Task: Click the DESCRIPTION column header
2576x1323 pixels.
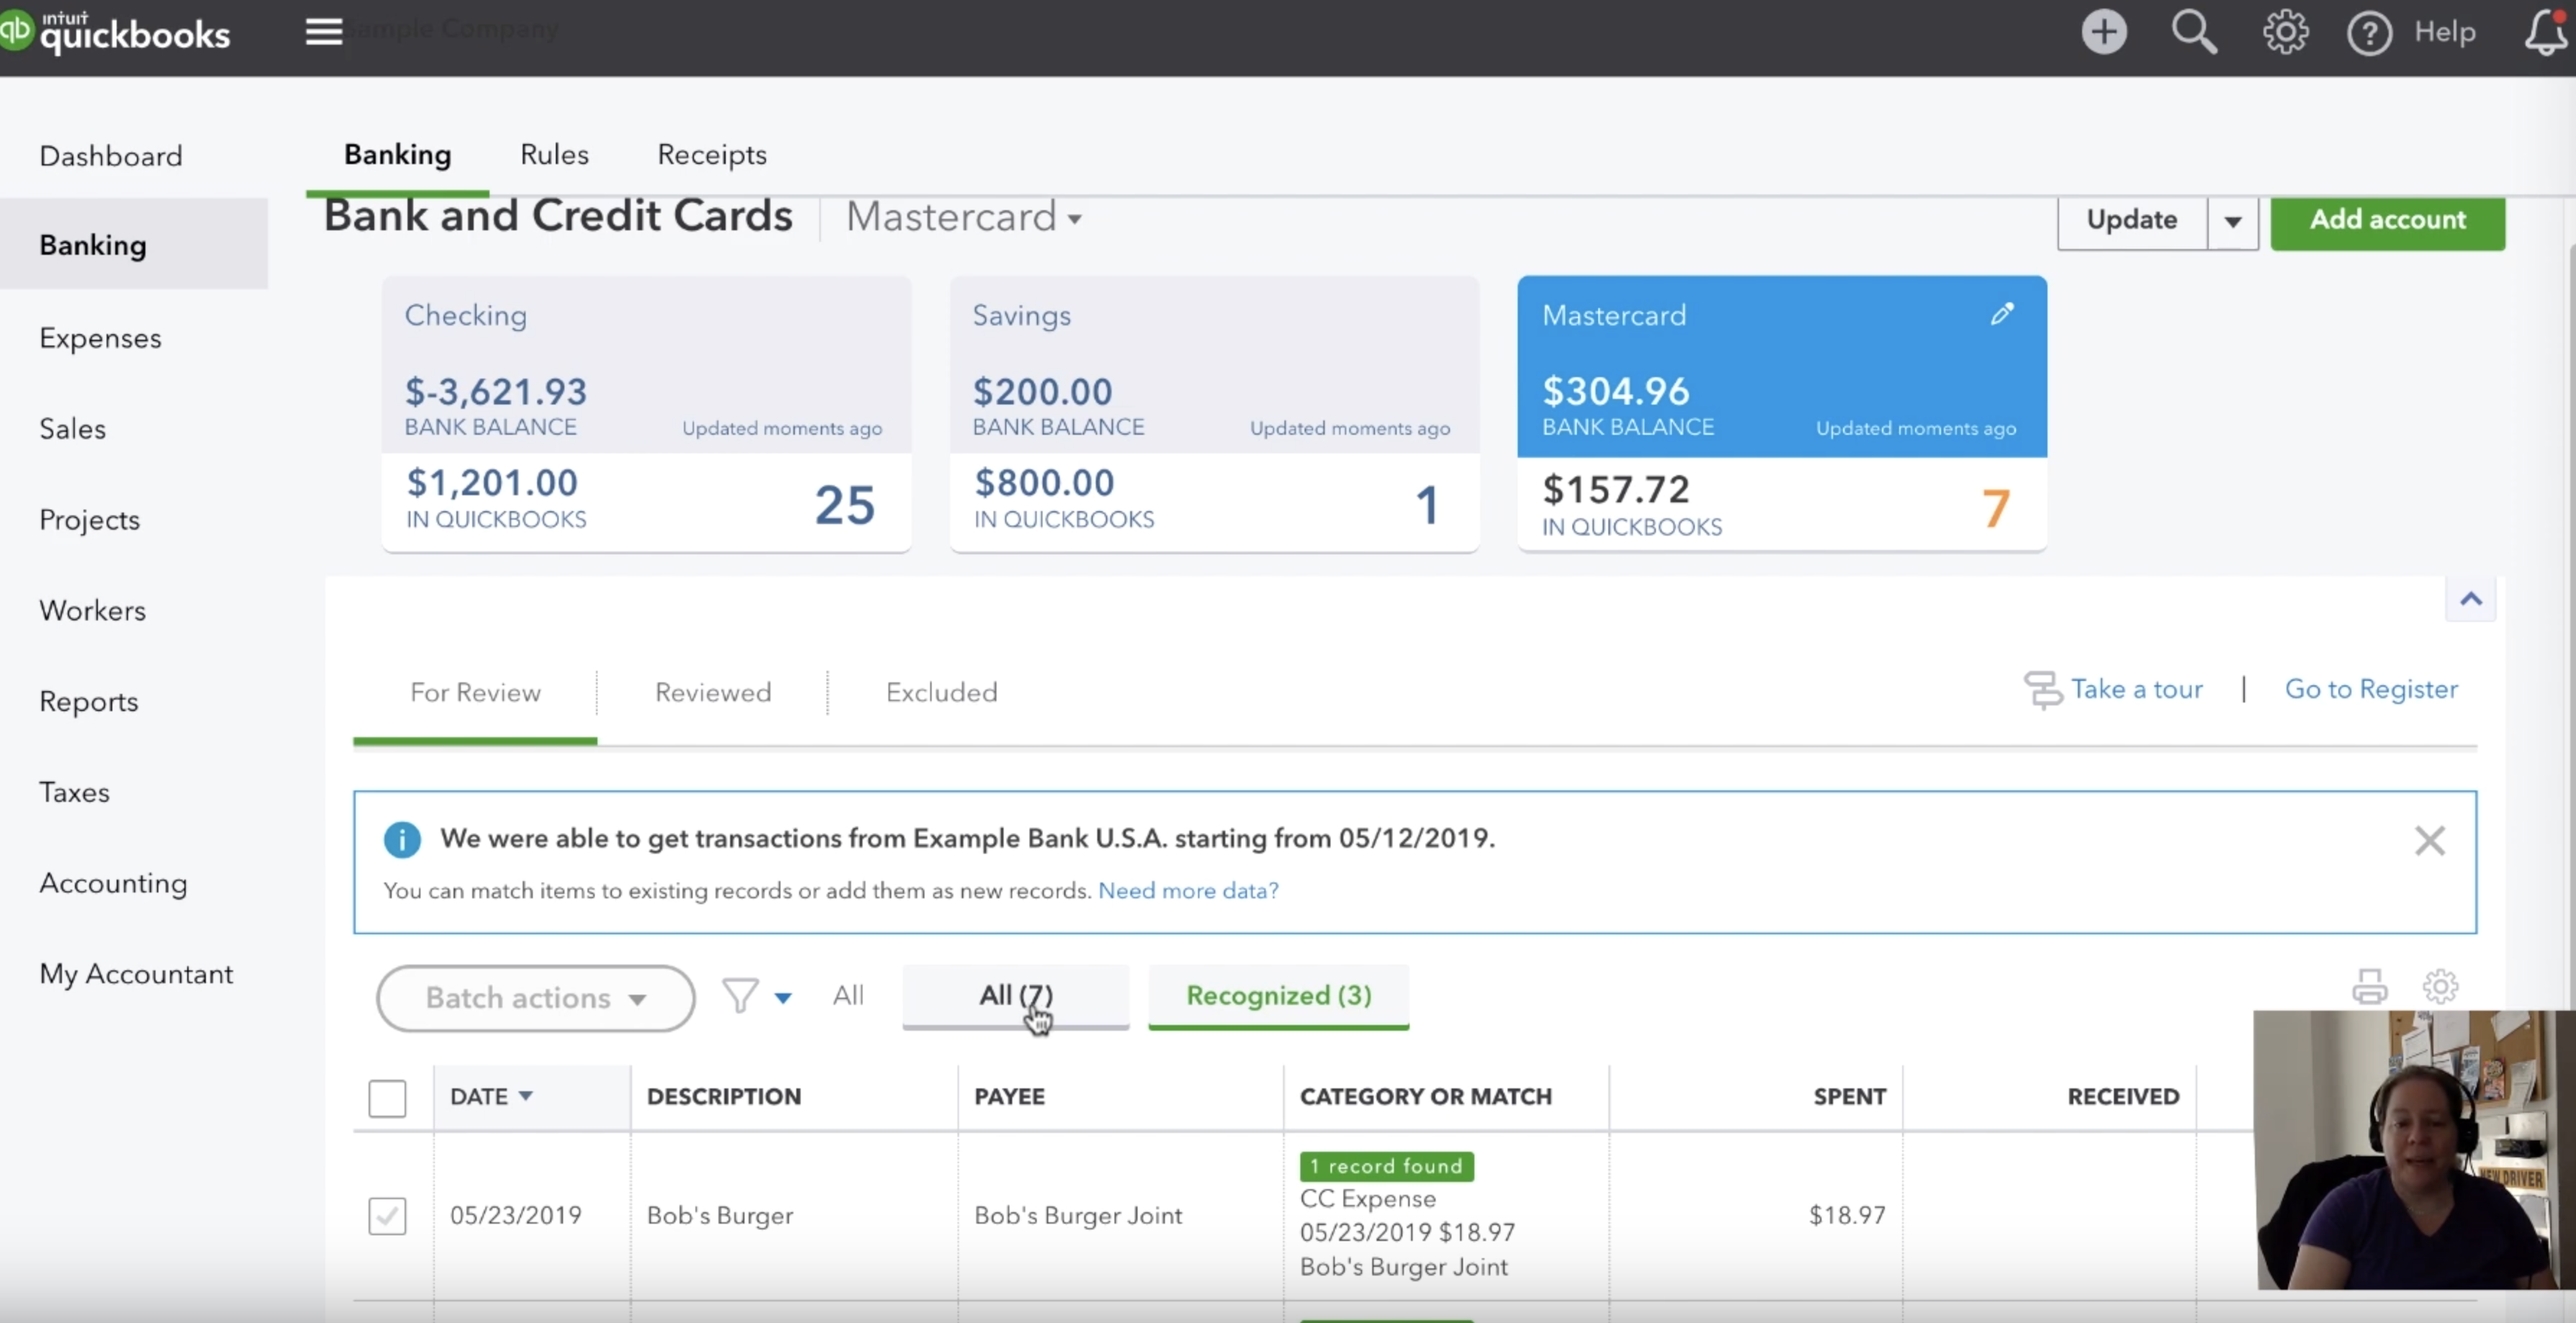Action: [x=724, y=1097]
